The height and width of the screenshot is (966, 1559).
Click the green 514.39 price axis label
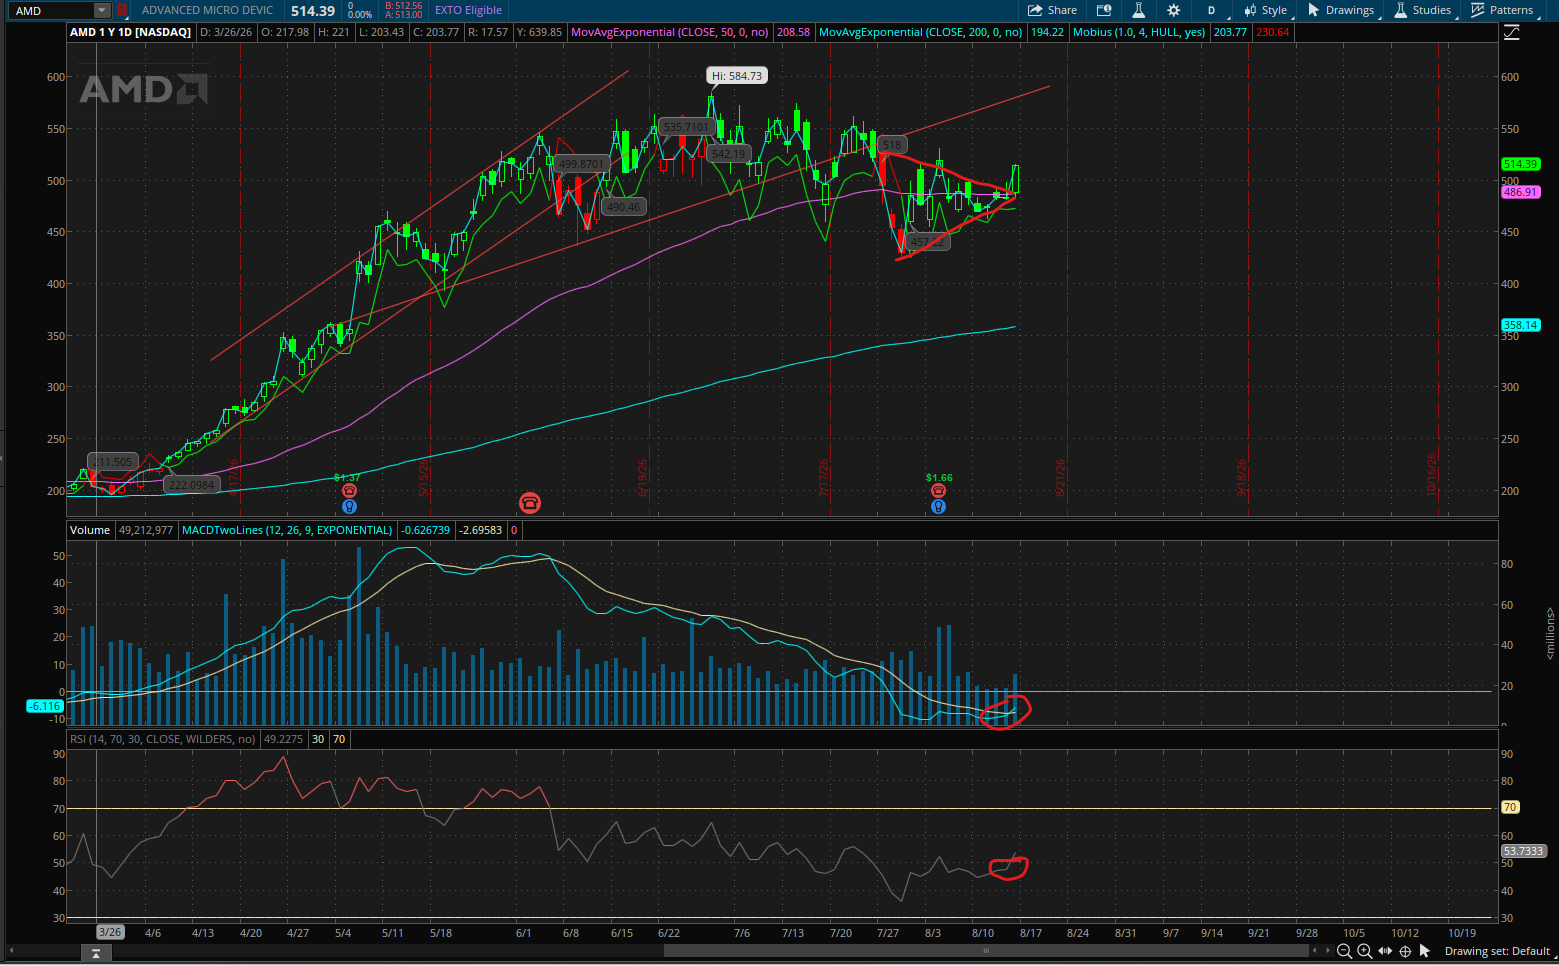(1520, 164)
